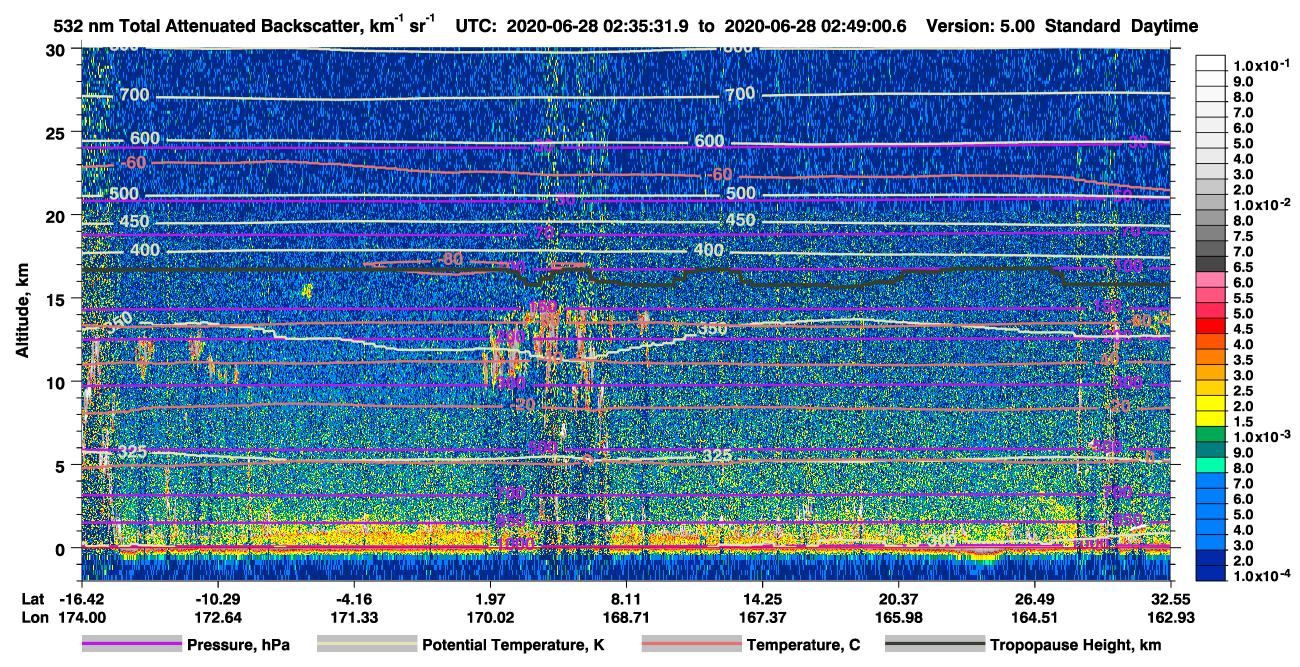Select the Pressure, hPa legend label
The image size is (1300, 667).
pos(238,645)
